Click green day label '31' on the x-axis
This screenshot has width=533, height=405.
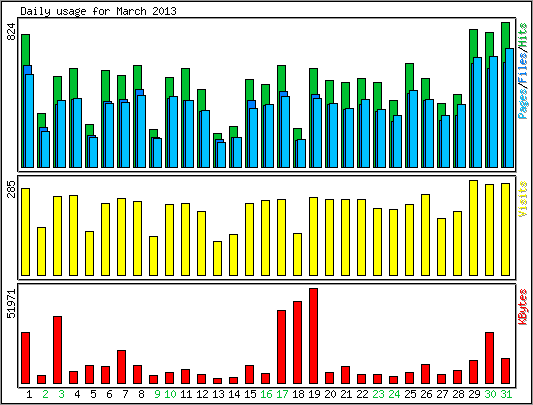pos(506,394)
